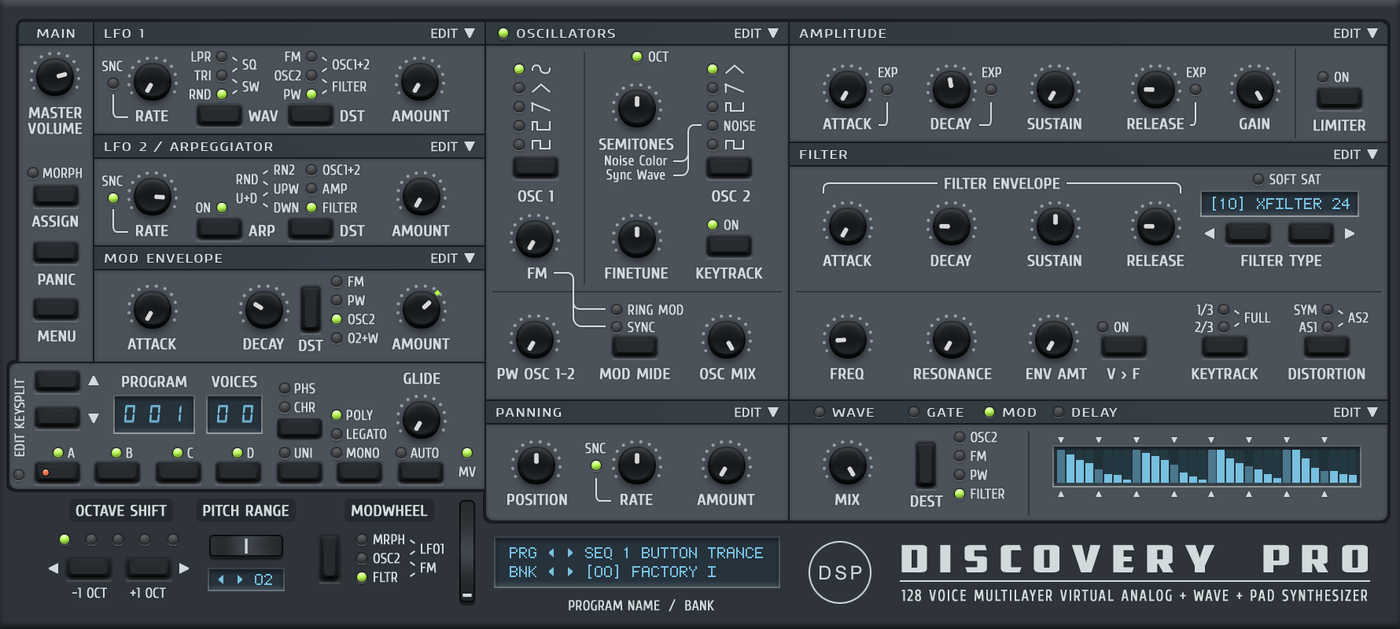Toggle the Limiter ON button

point(1339,98)
